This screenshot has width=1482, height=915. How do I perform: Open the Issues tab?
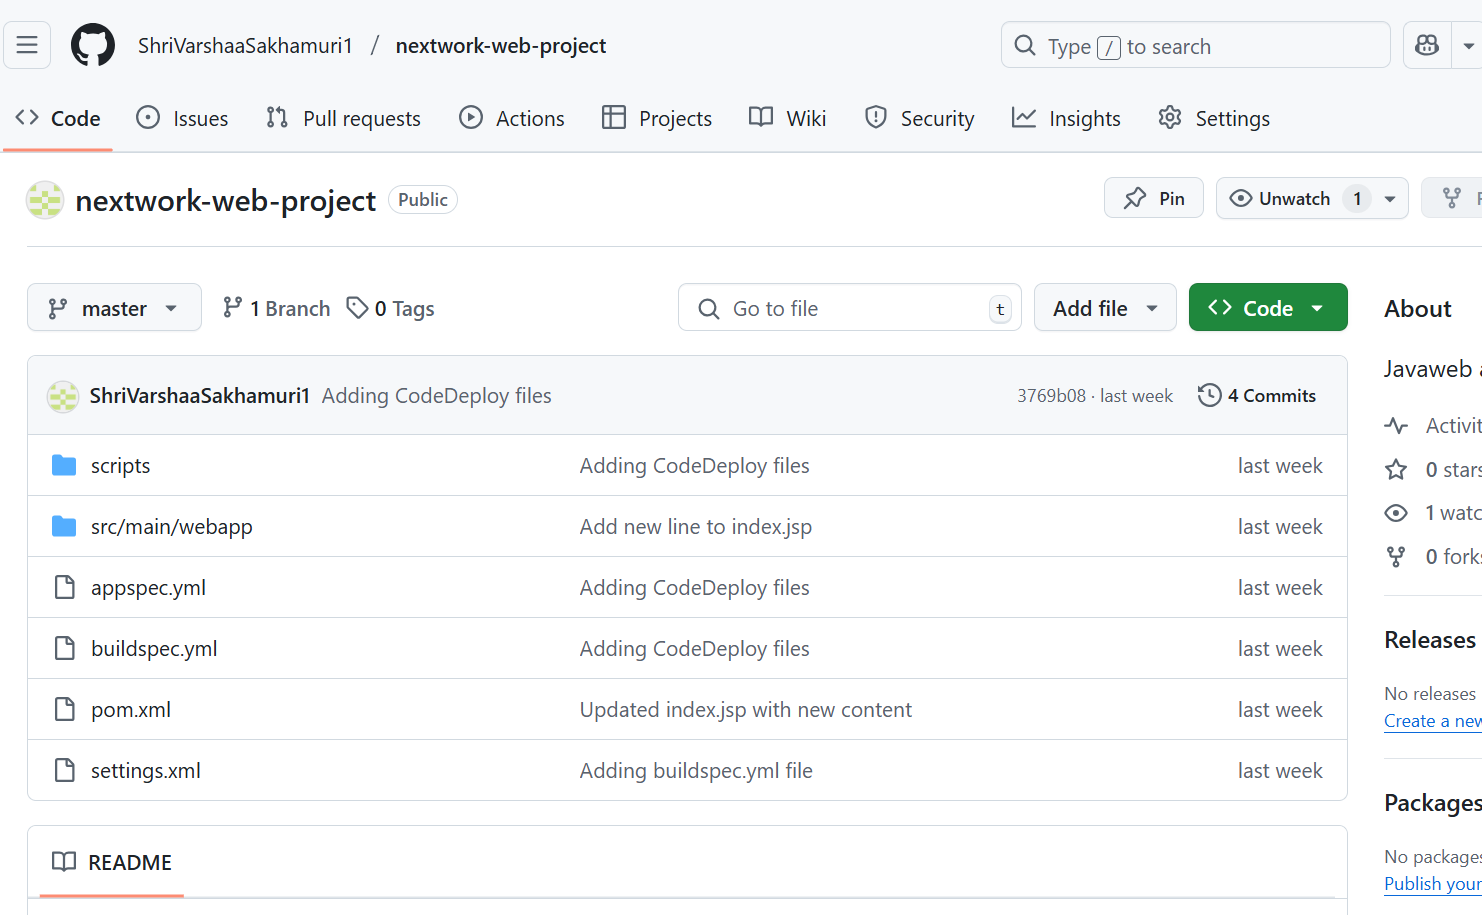click(182, 117)
